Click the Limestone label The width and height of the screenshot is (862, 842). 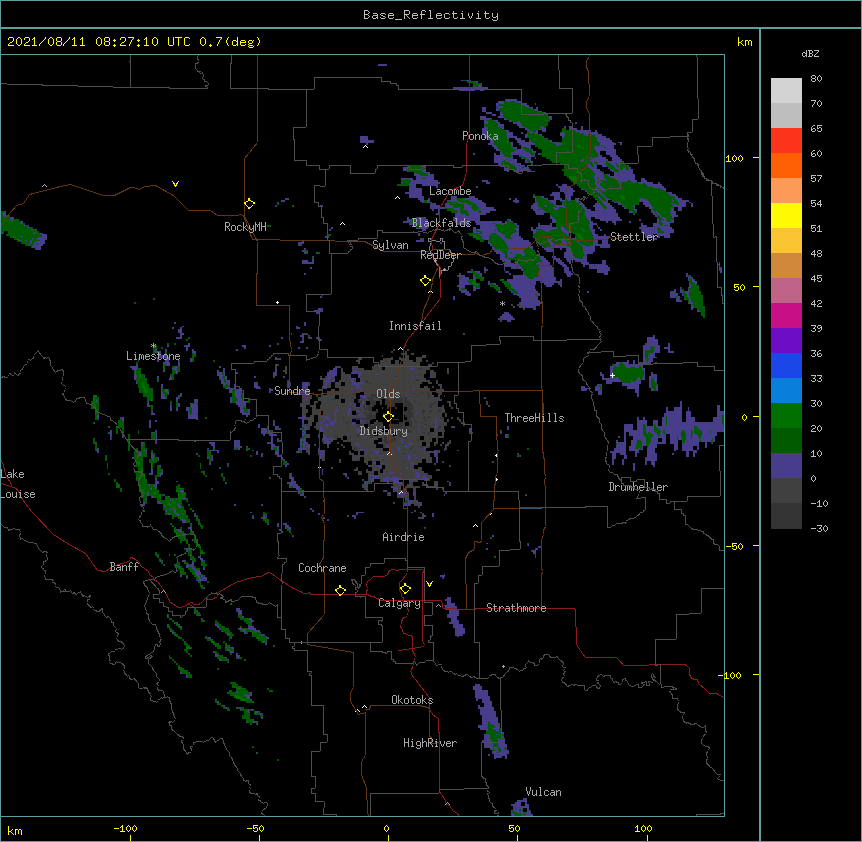(153, 356)
